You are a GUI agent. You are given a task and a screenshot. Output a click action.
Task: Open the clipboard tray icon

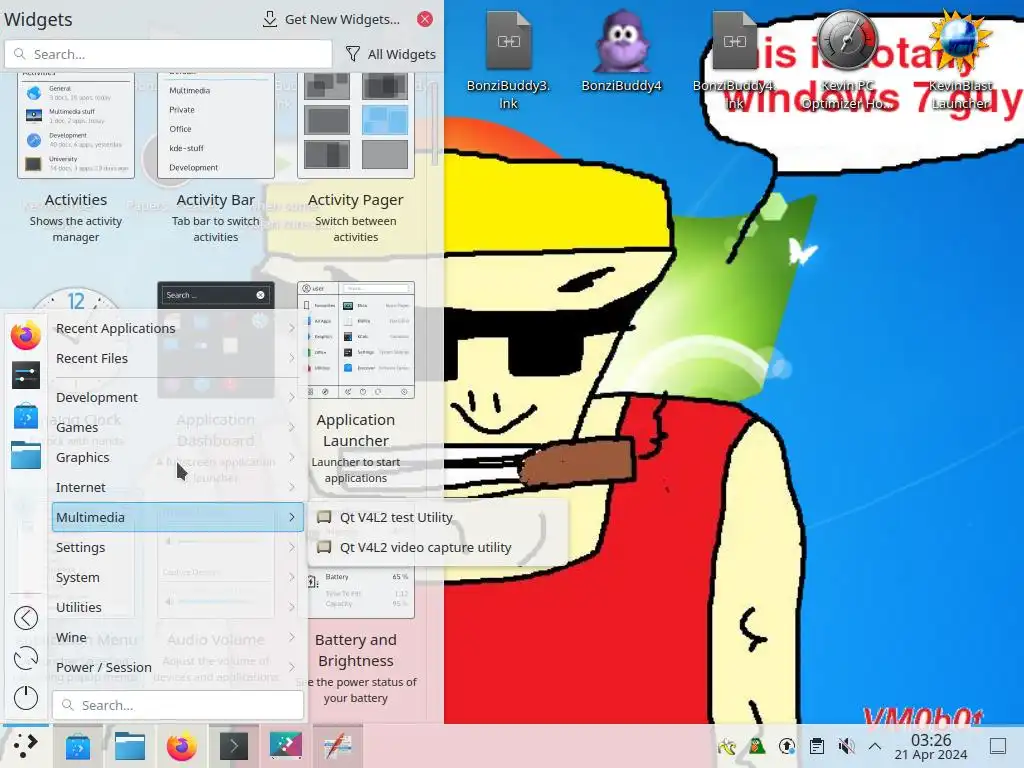(x=816, y=746)
